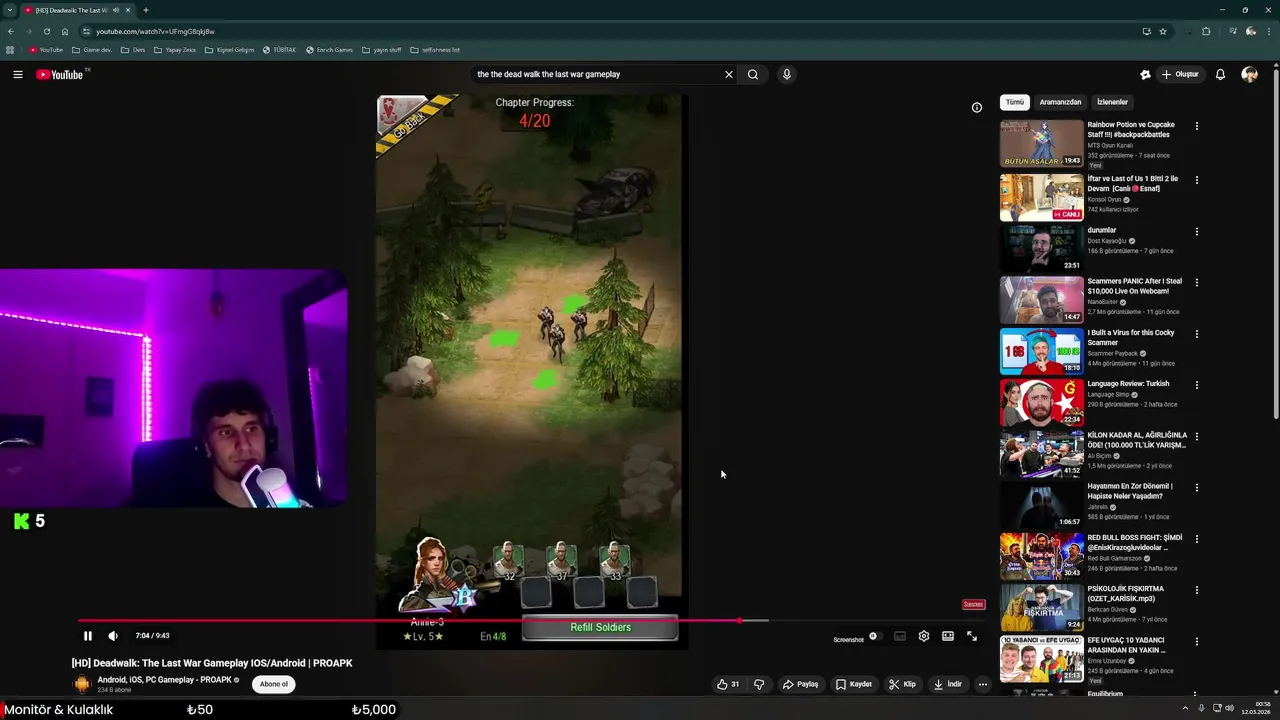
Task: Go back in the browser
Action: 10,31
